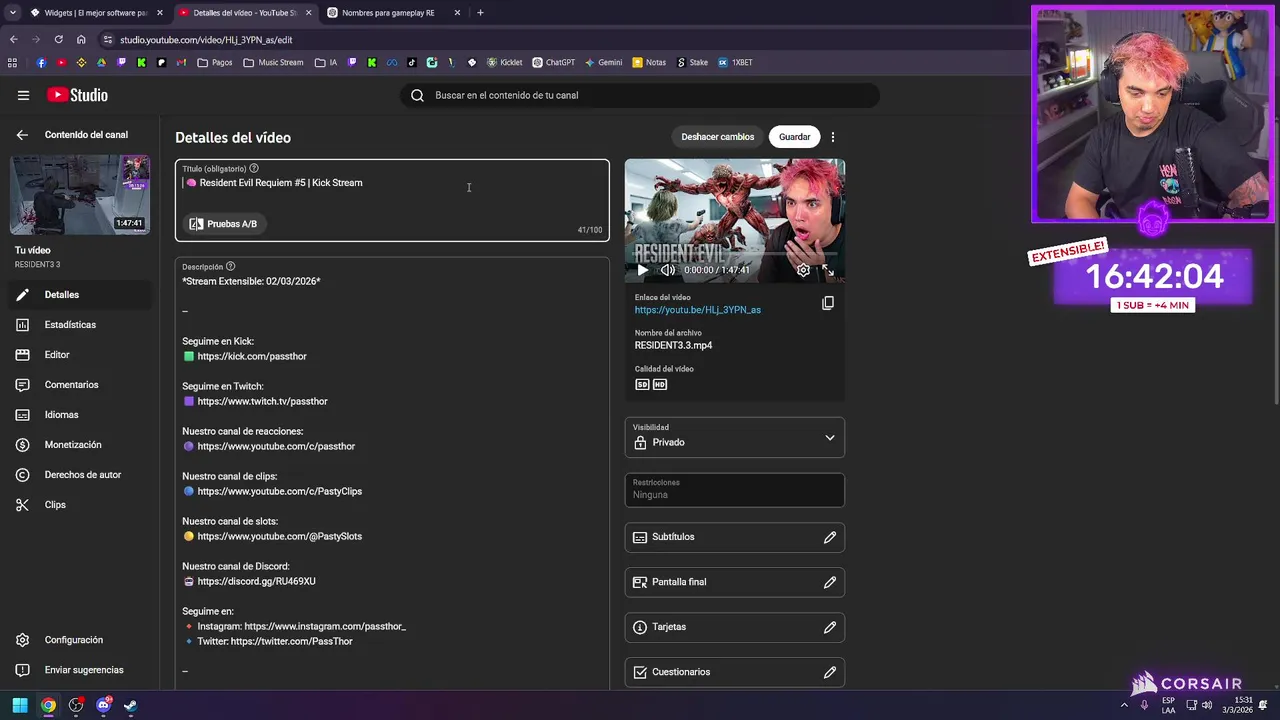This screenshot has height=720, width=1280.
Task: Open the Editor sidebar item
Action: tap(80, 355)
